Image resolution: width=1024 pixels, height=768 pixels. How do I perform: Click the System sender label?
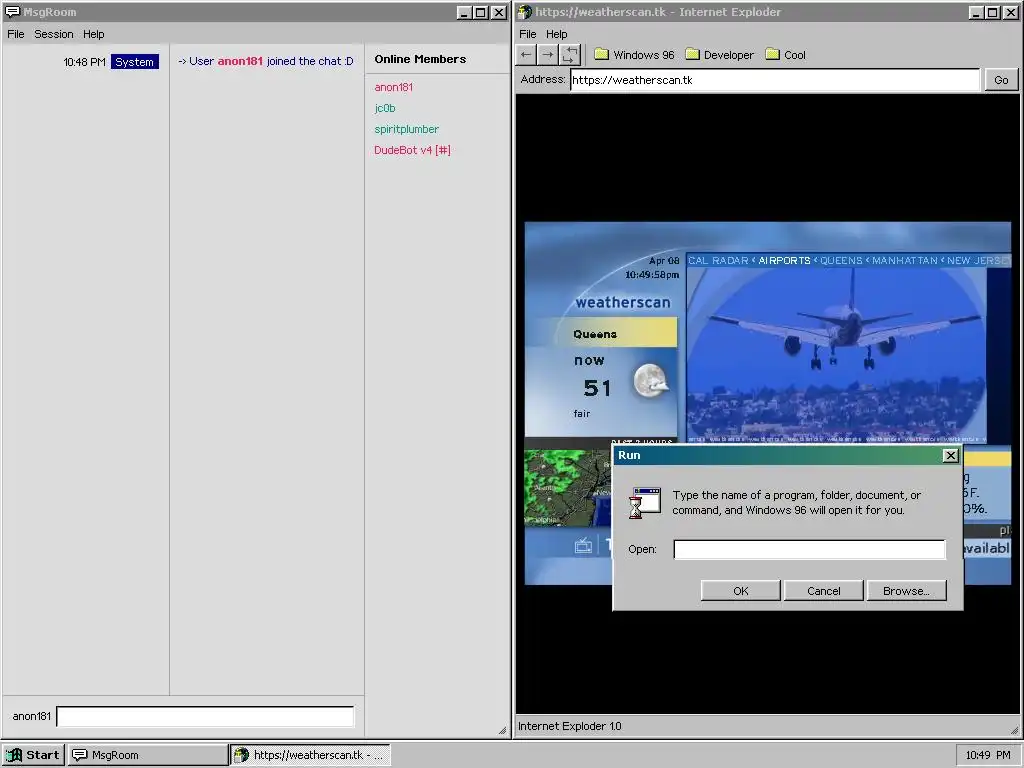[x=135, y=61]
